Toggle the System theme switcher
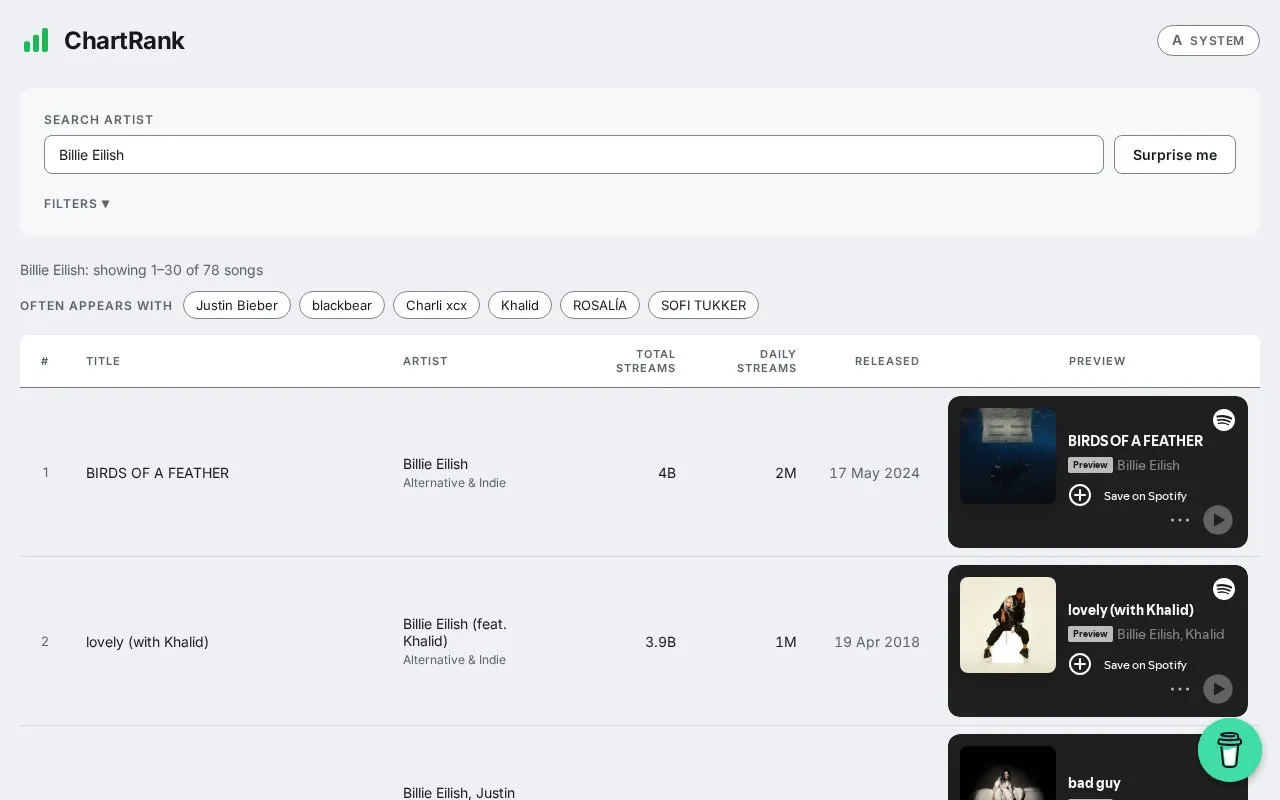 (x=1208, y=40)
